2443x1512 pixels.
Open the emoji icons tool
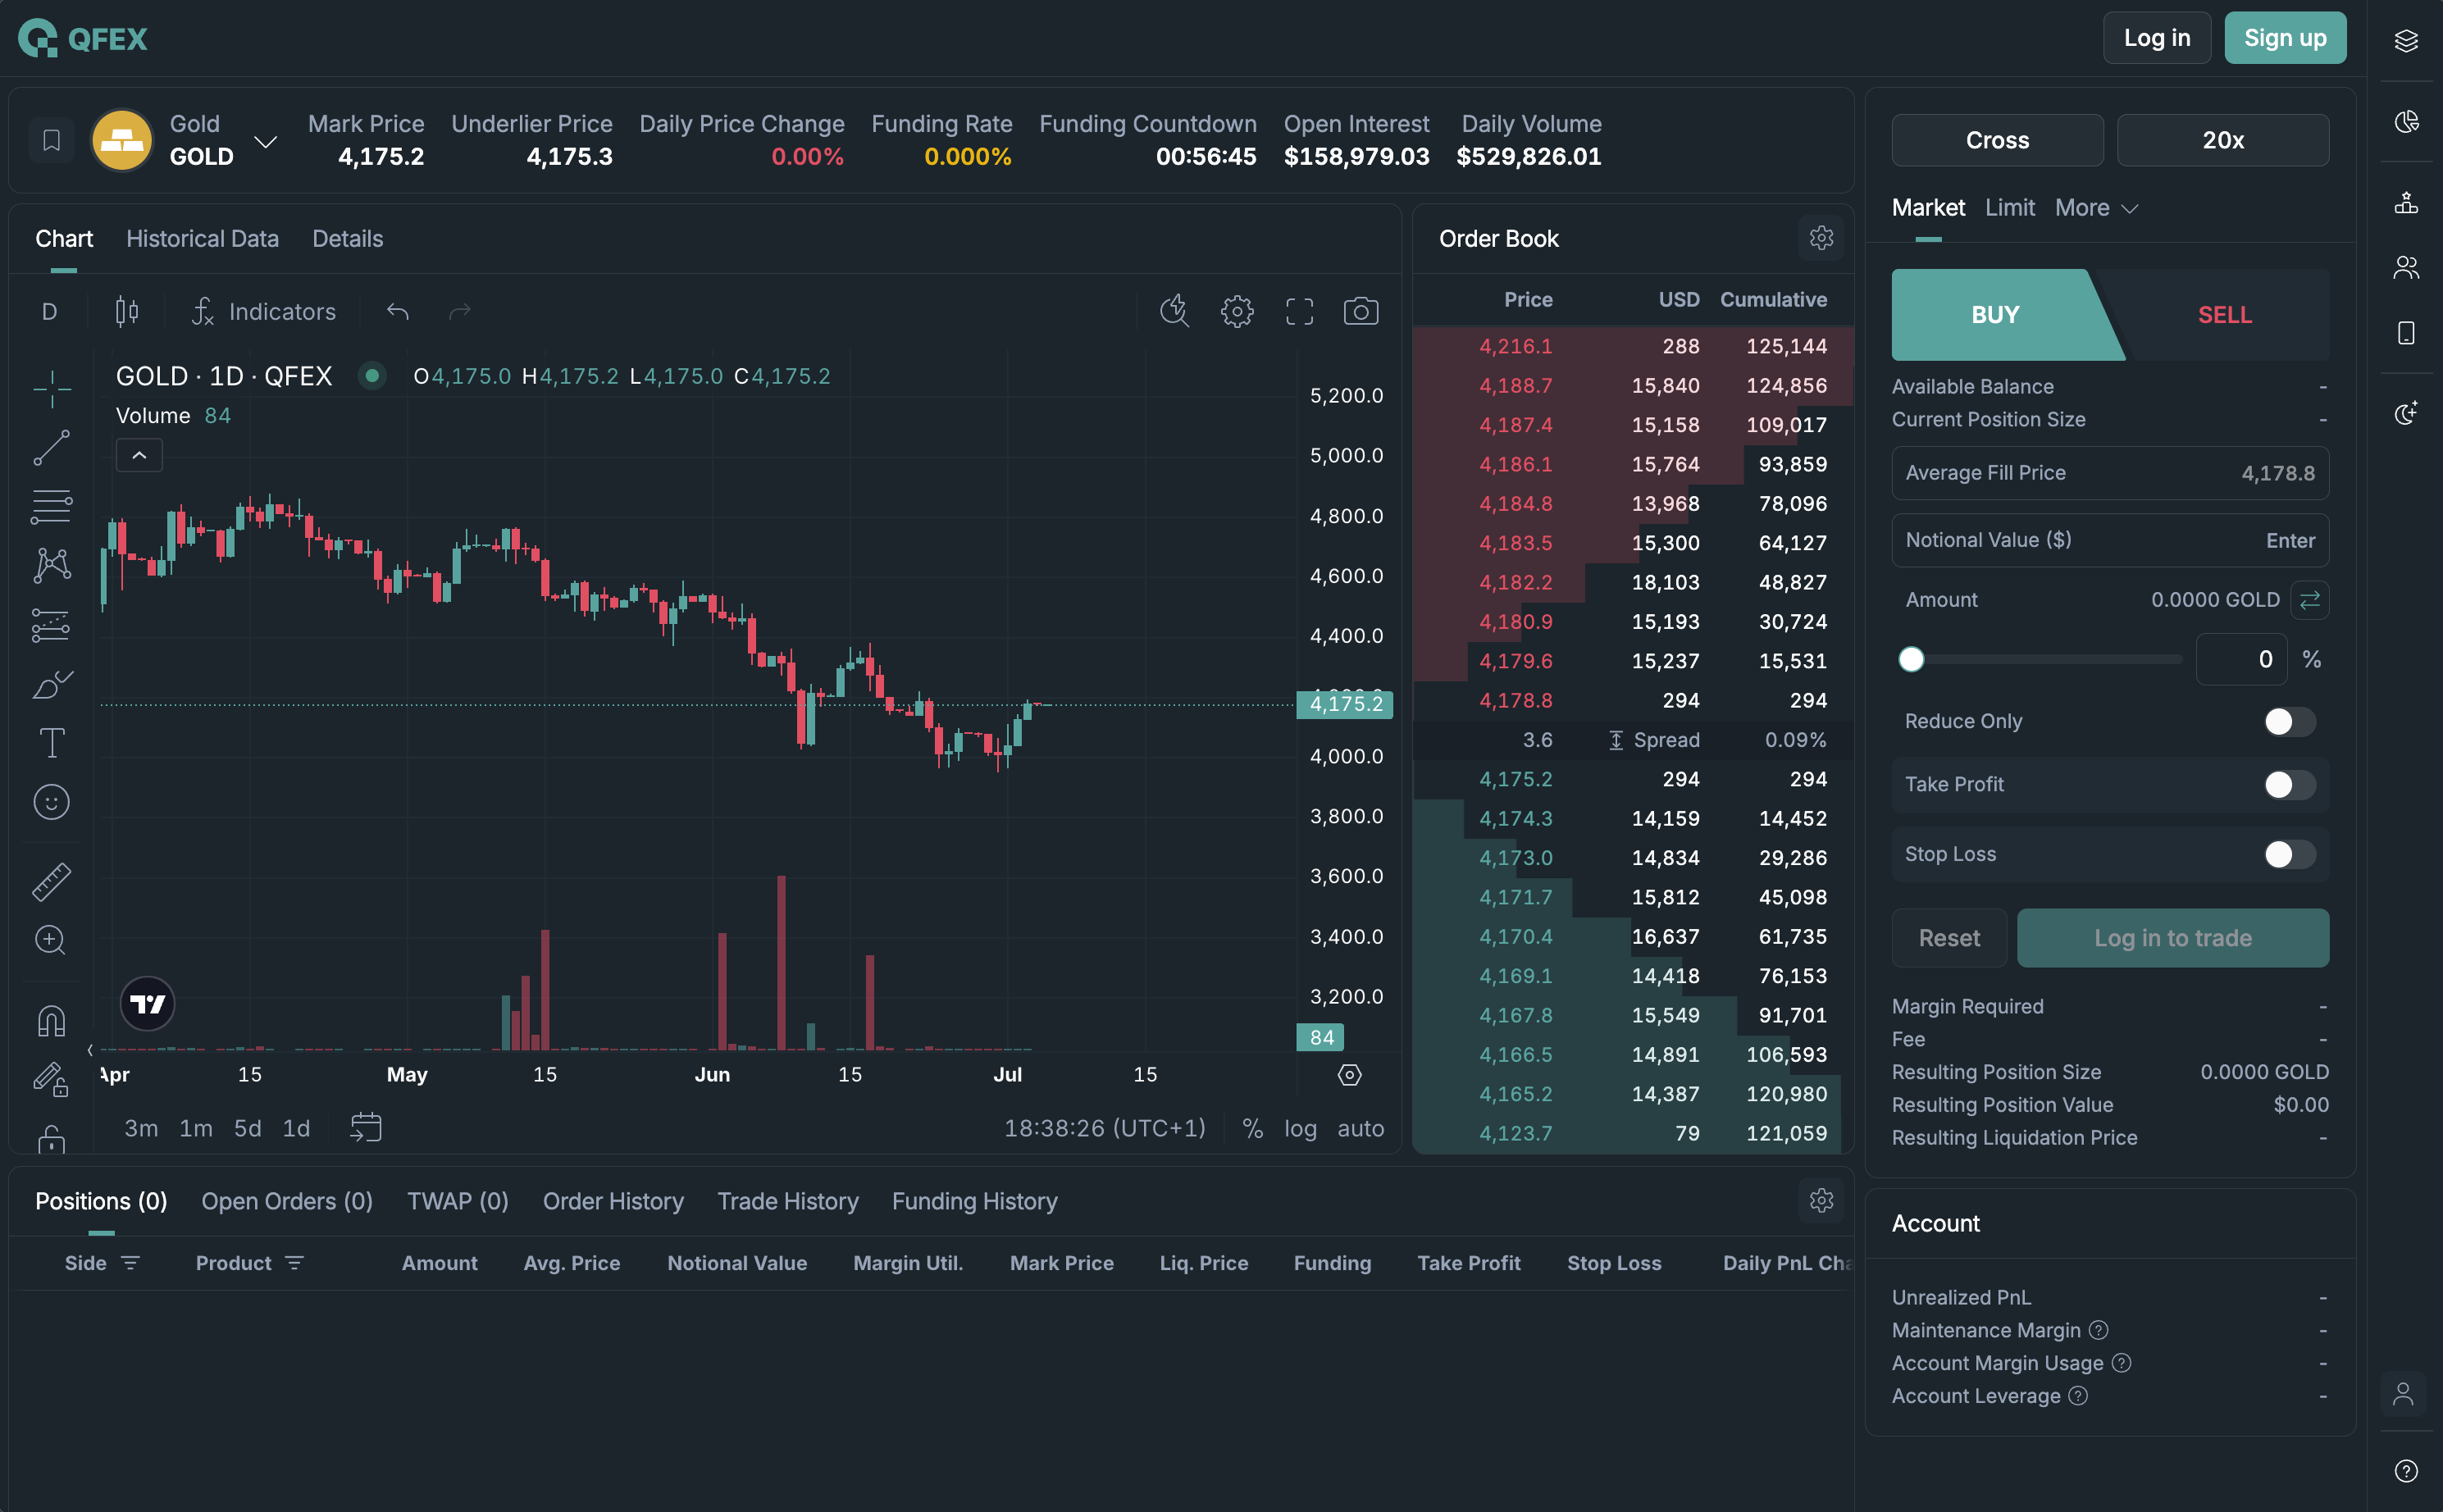(x=51, y=802)
